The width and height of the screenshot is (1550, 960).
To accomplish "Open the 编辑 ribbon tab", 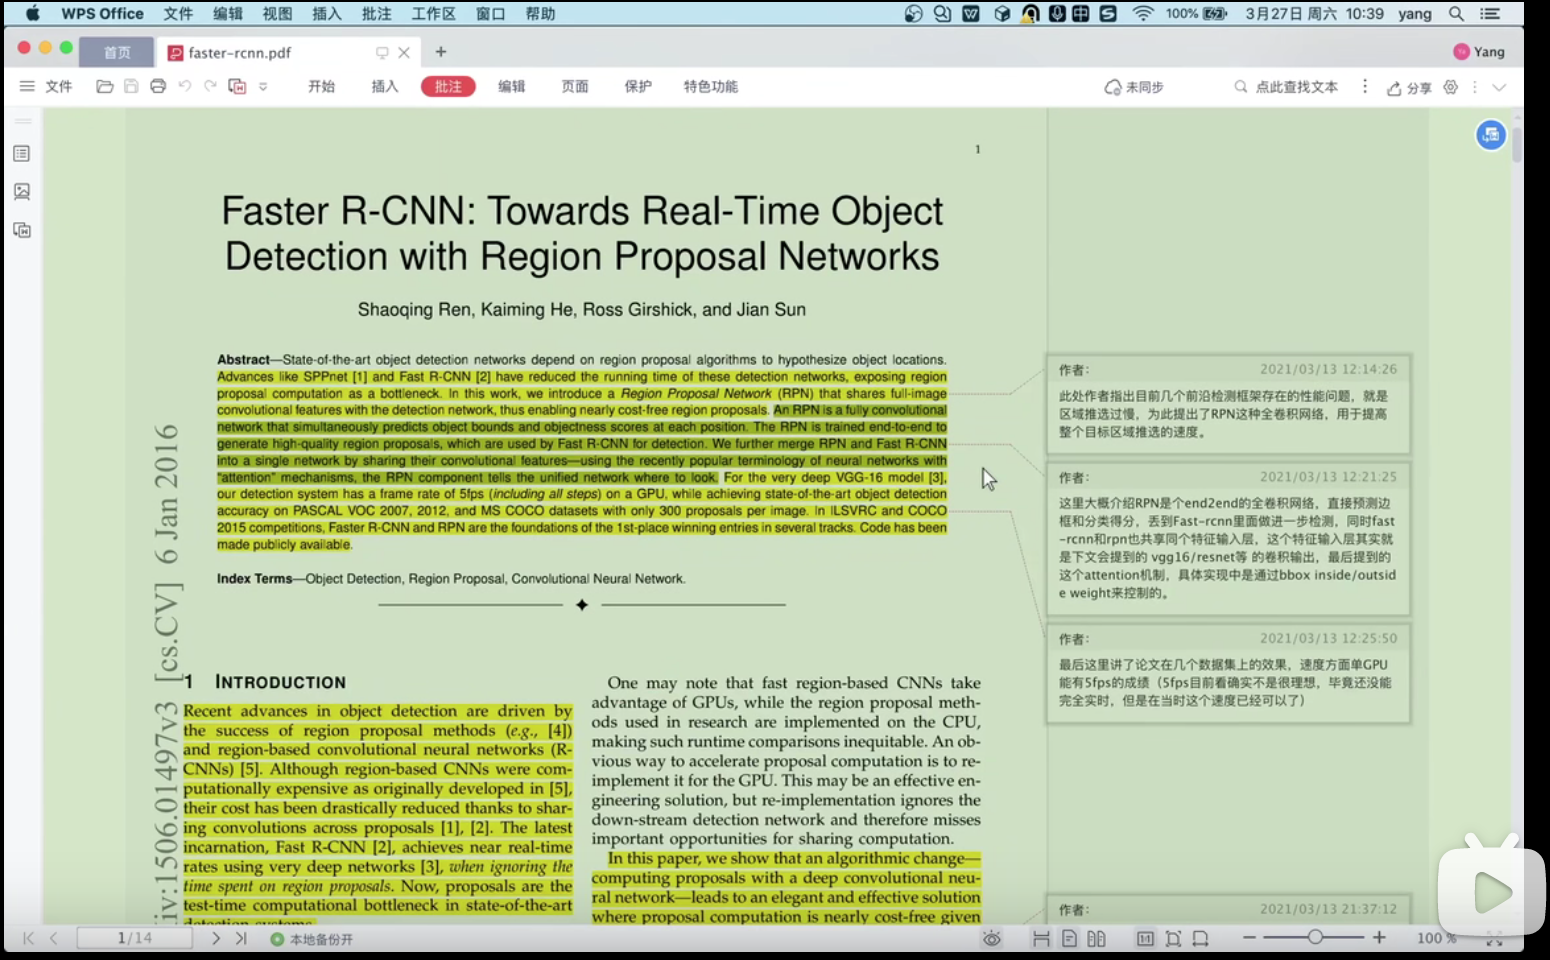I will (512, 87).
